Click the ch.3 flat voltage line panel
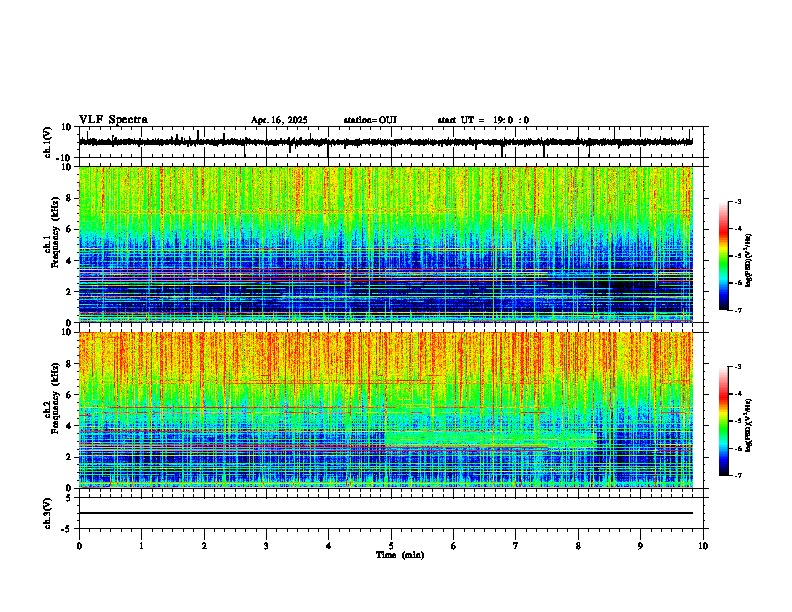Viewport: 792px width, 612px height. [x=393, y=513]
